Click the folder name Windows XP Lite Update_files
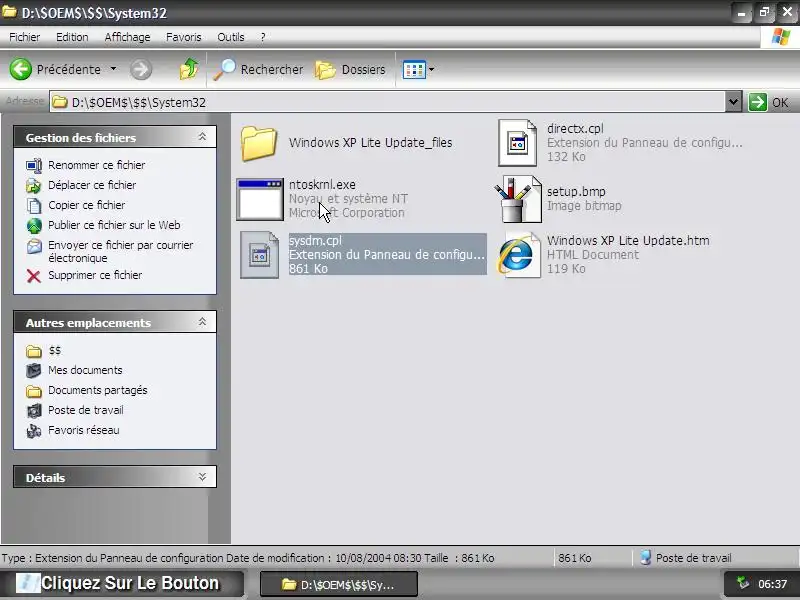This screenshot has width=800, height=600. pyautogui.click(x=370, y=142)
